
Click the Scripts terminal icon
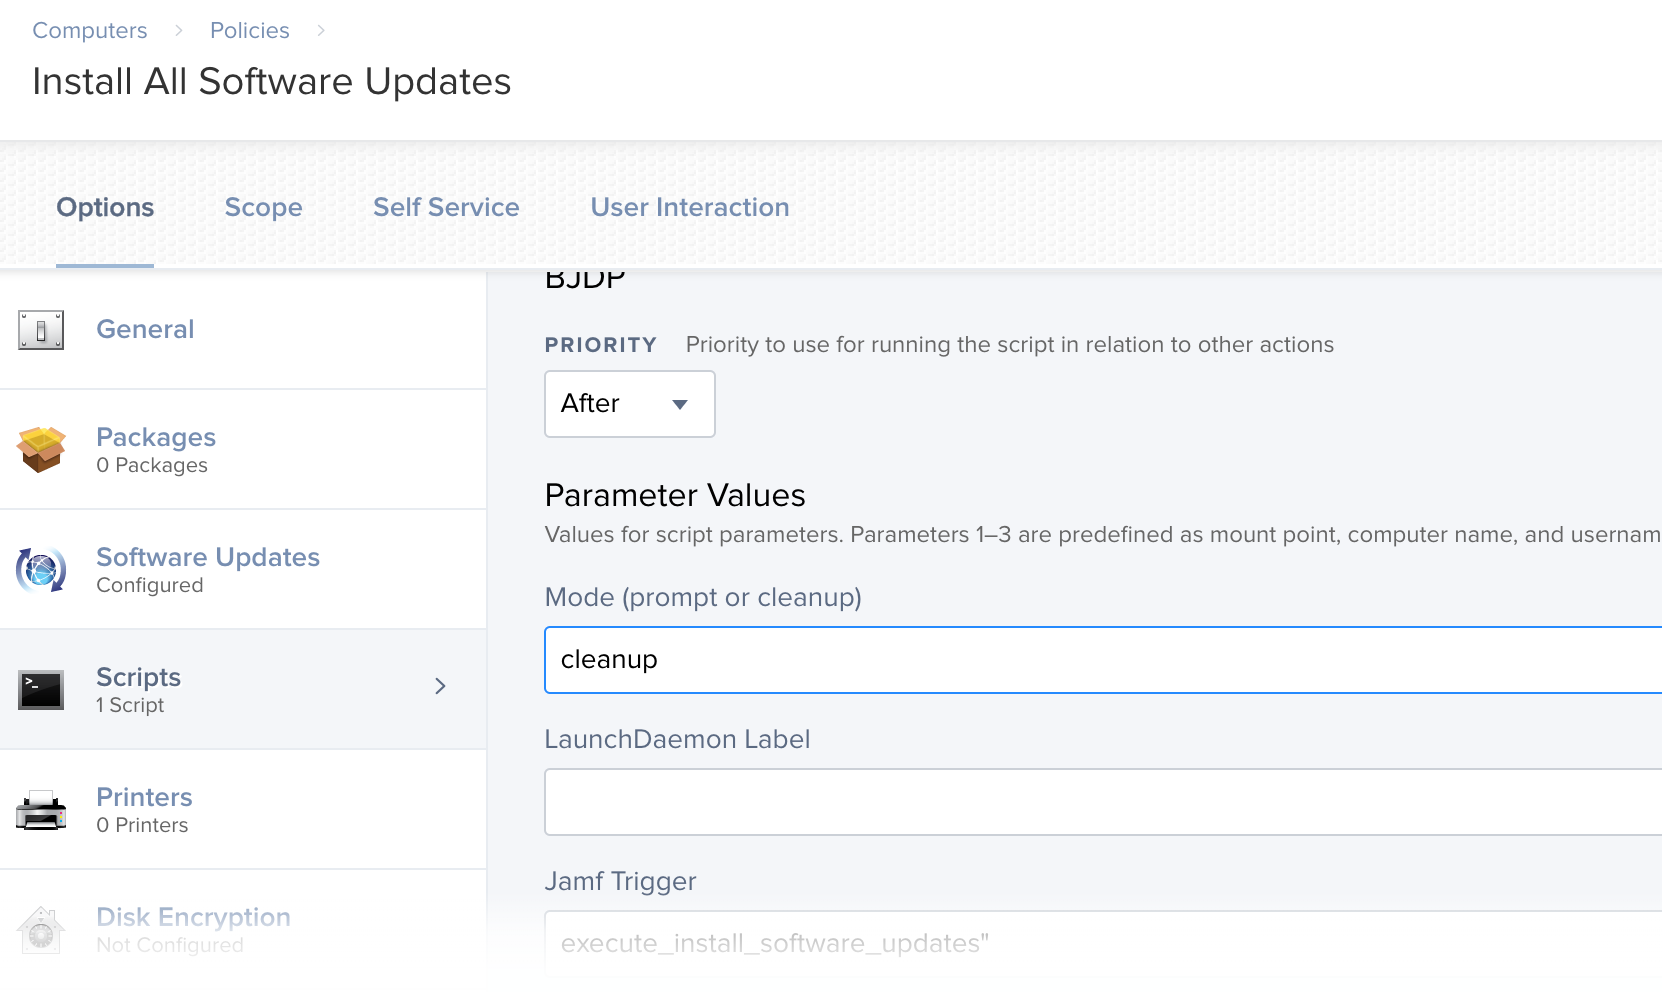(x=41, y=690)
